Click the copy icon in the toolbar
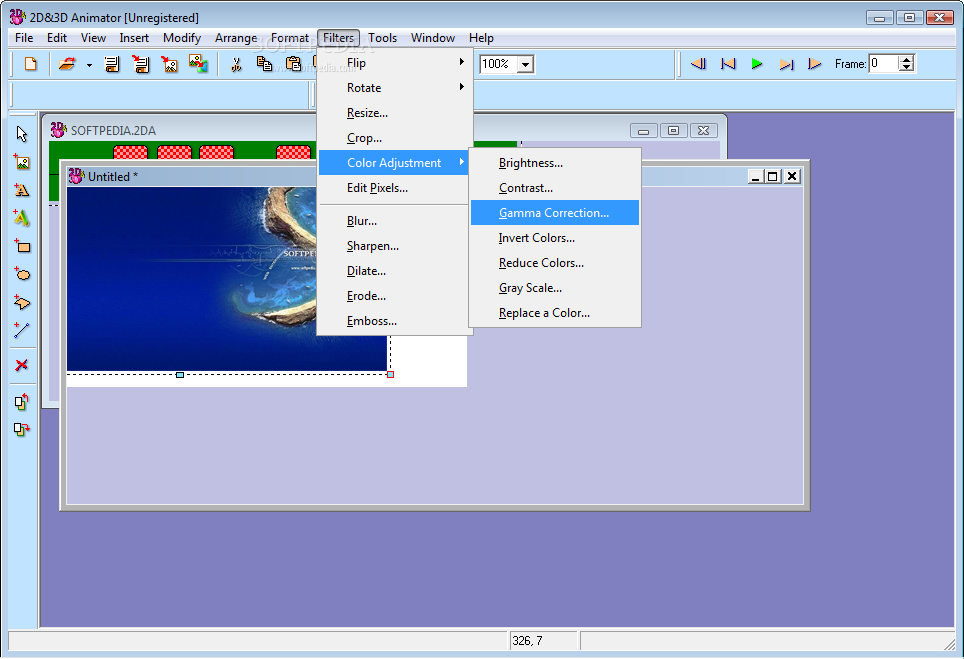Screen dimensions: 964x659 click(264, 64)
